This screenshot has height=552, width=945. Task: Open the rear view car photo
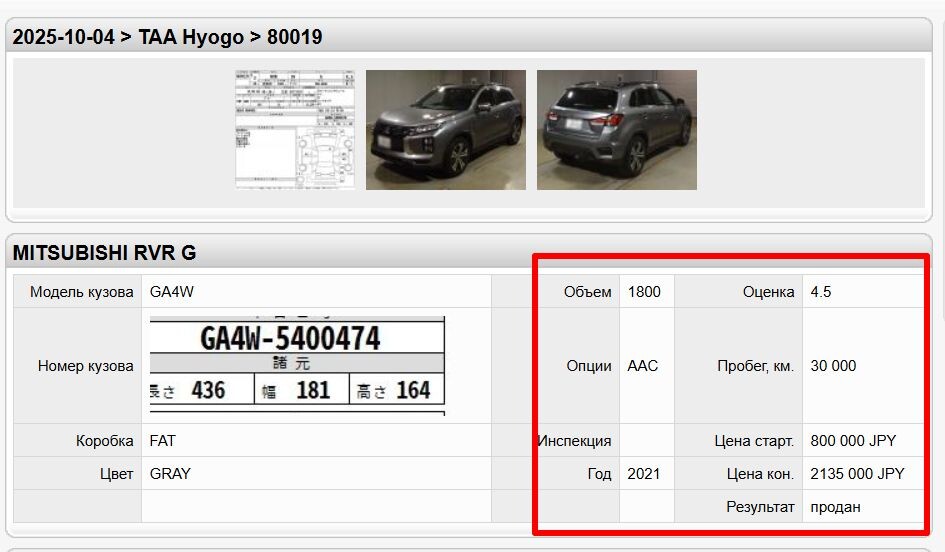(x=617, y=130)
